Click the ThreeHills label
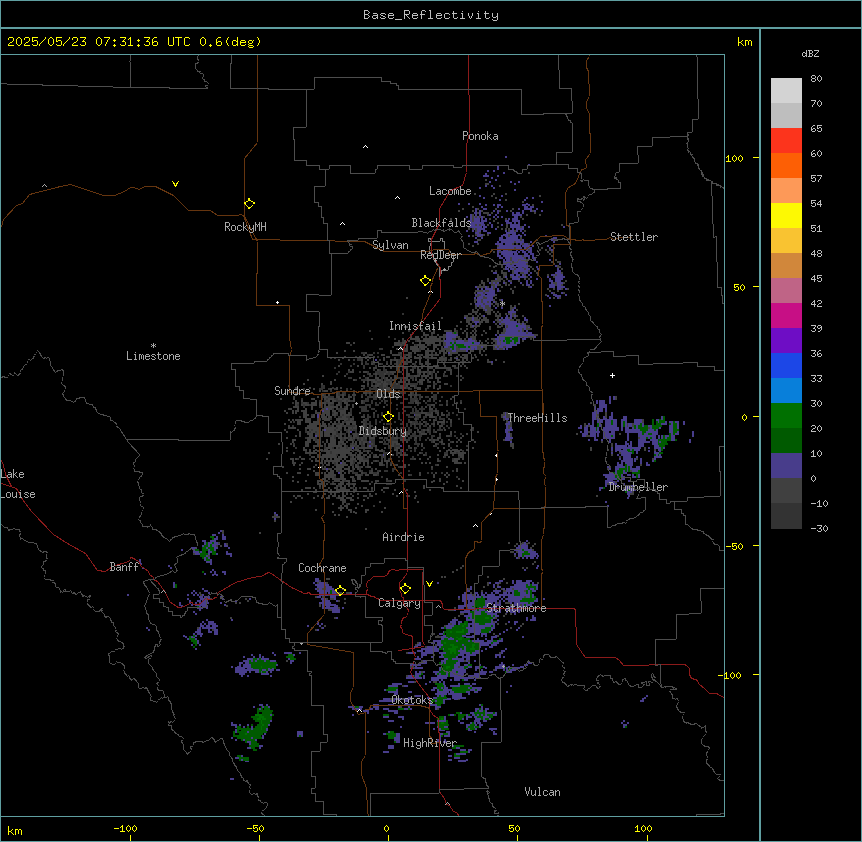This screenshot has height=842, width=862. (x=537, y=418)
